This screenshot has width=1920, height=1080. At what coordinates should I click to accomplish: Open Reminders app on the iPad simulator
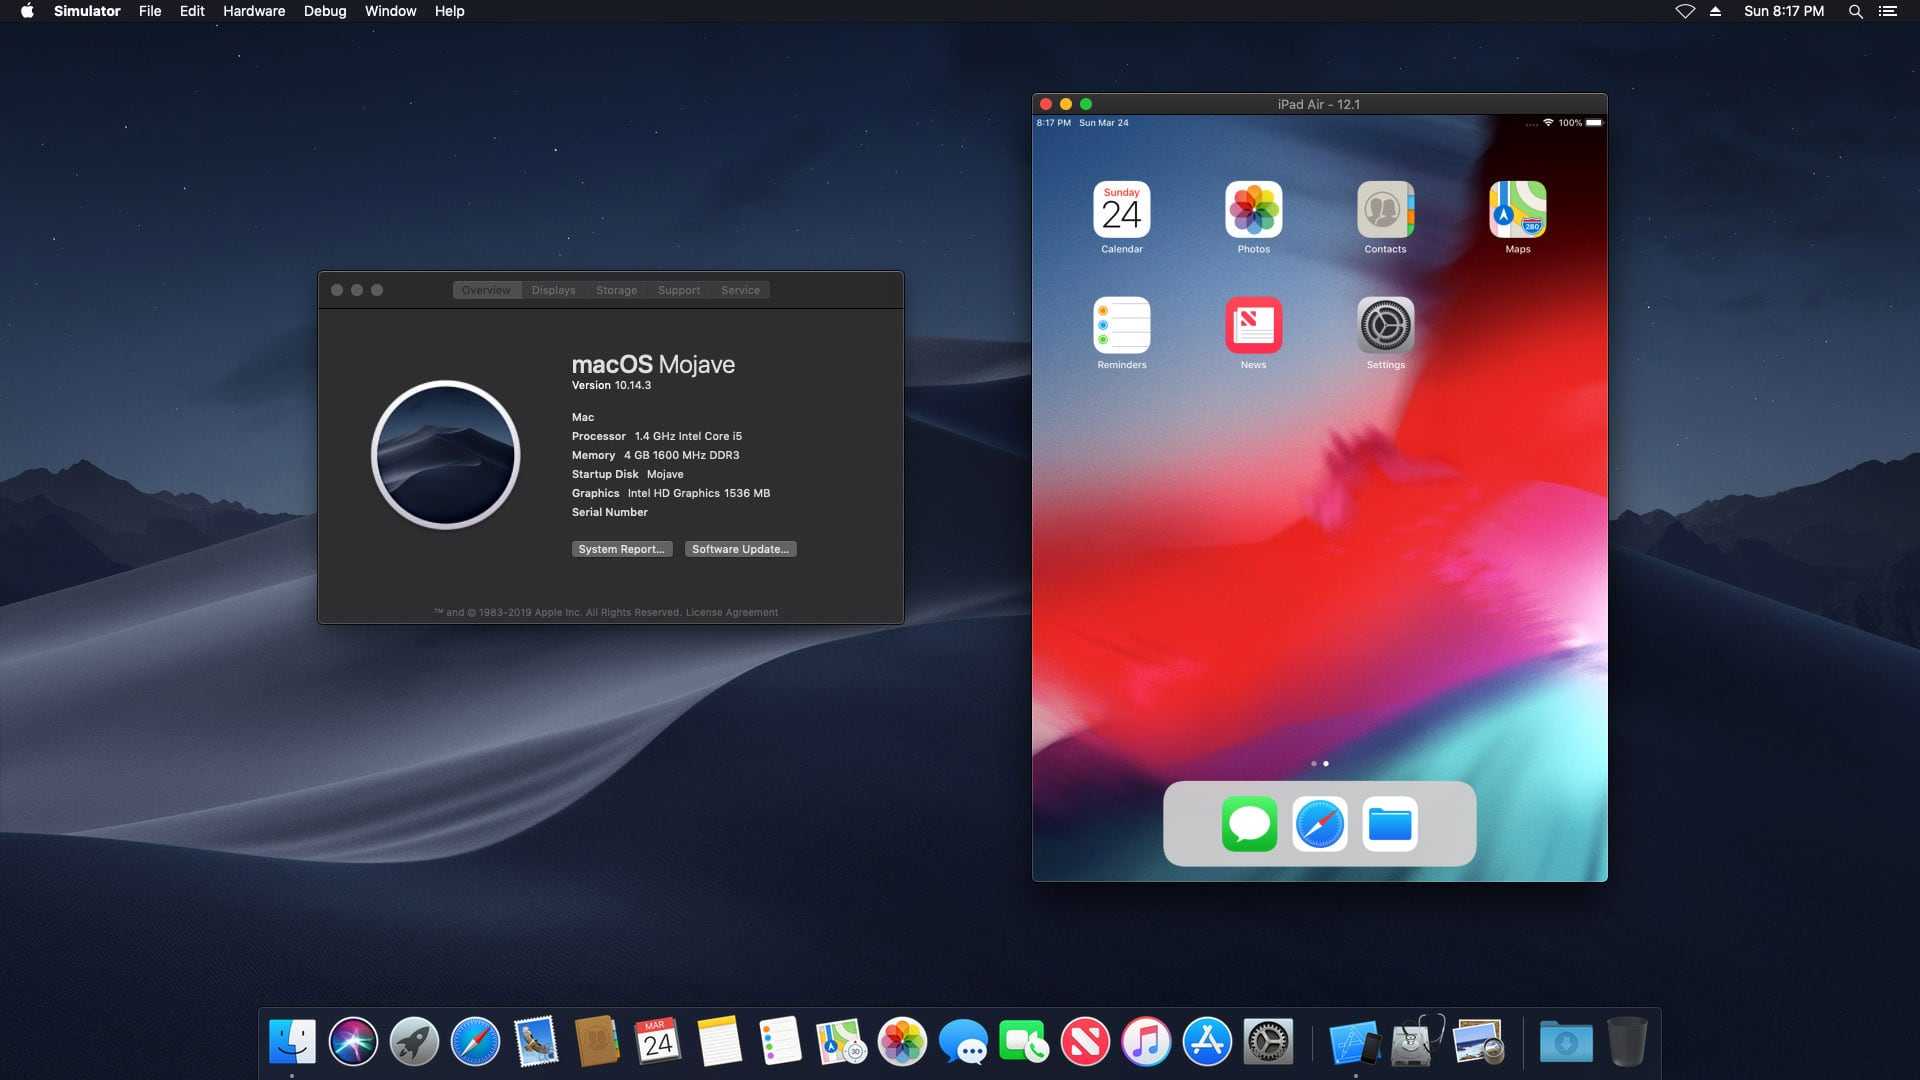click(1121, 325)
